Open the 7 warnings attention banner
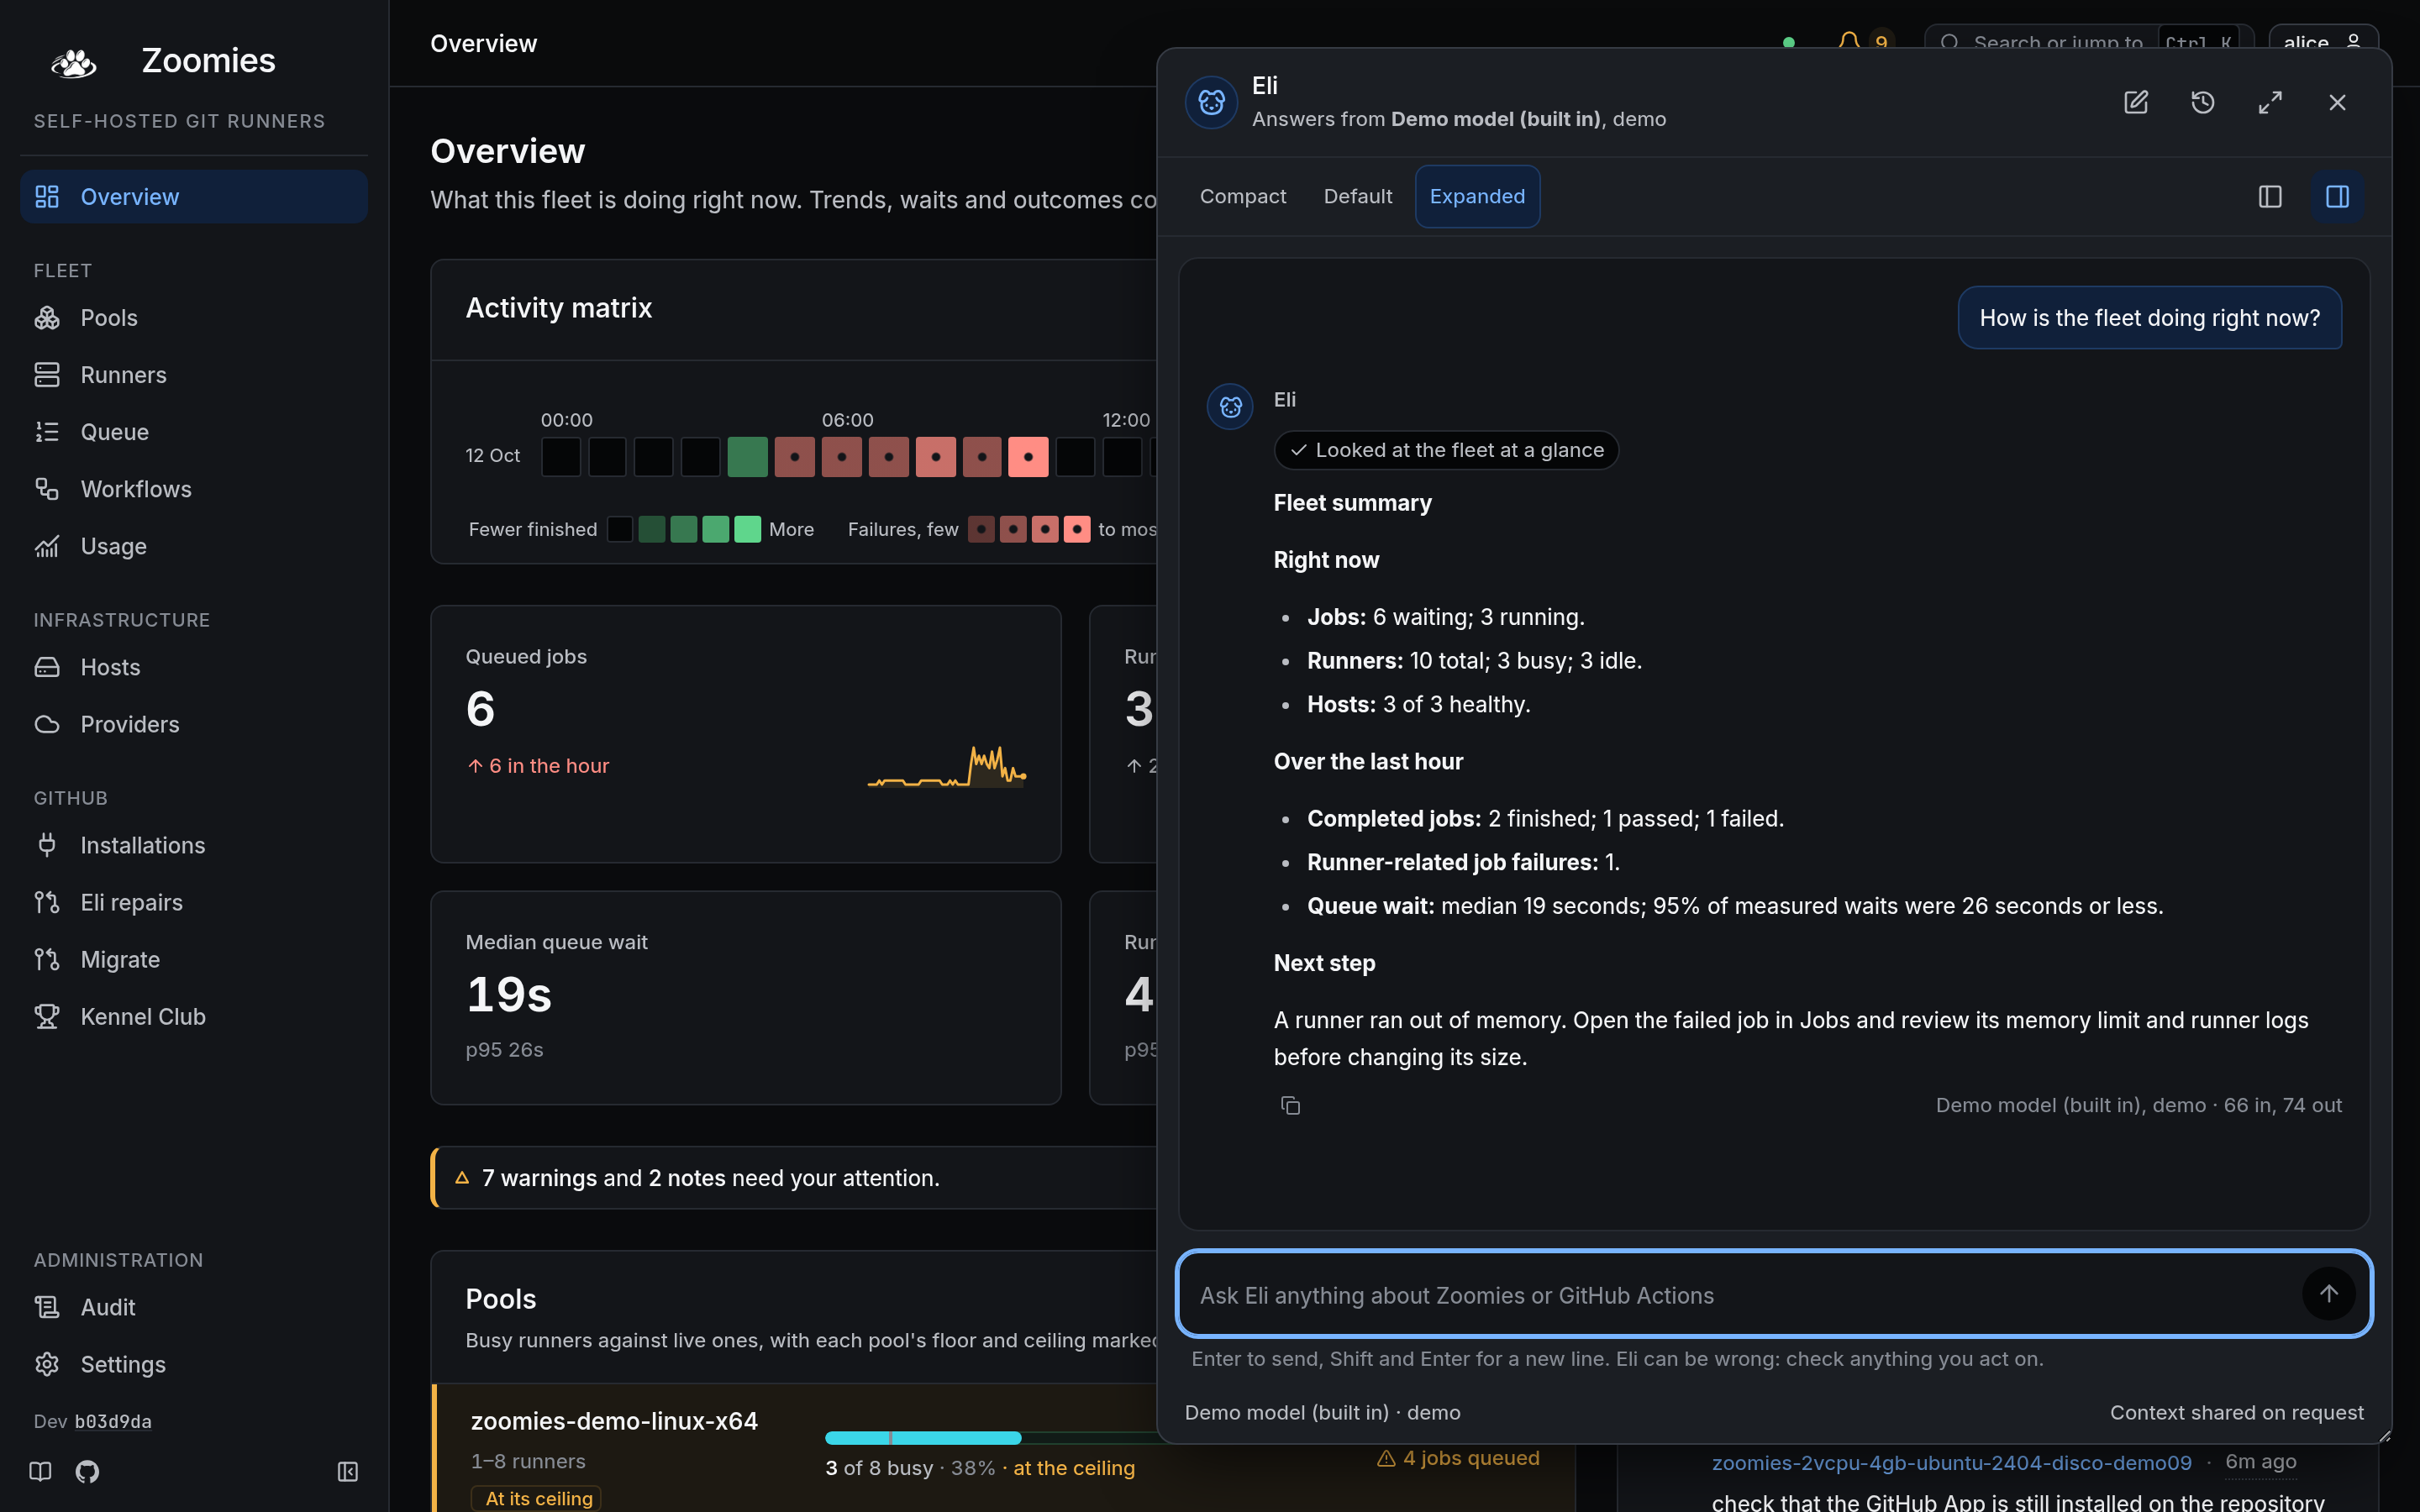The width and height of the screenshot is (2420, 1512). [x=795, y=1178]
